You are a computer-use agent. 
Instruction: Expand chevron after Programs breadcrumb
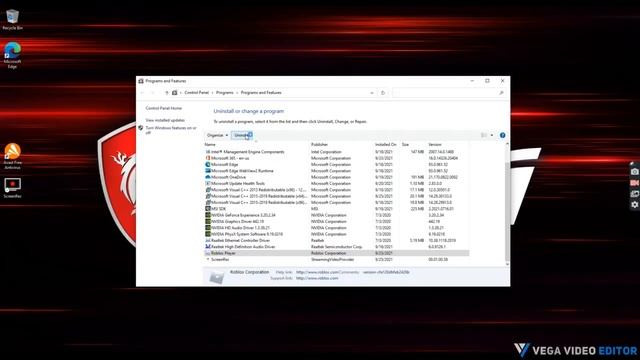pyautogui.click(x=237, y=93)
